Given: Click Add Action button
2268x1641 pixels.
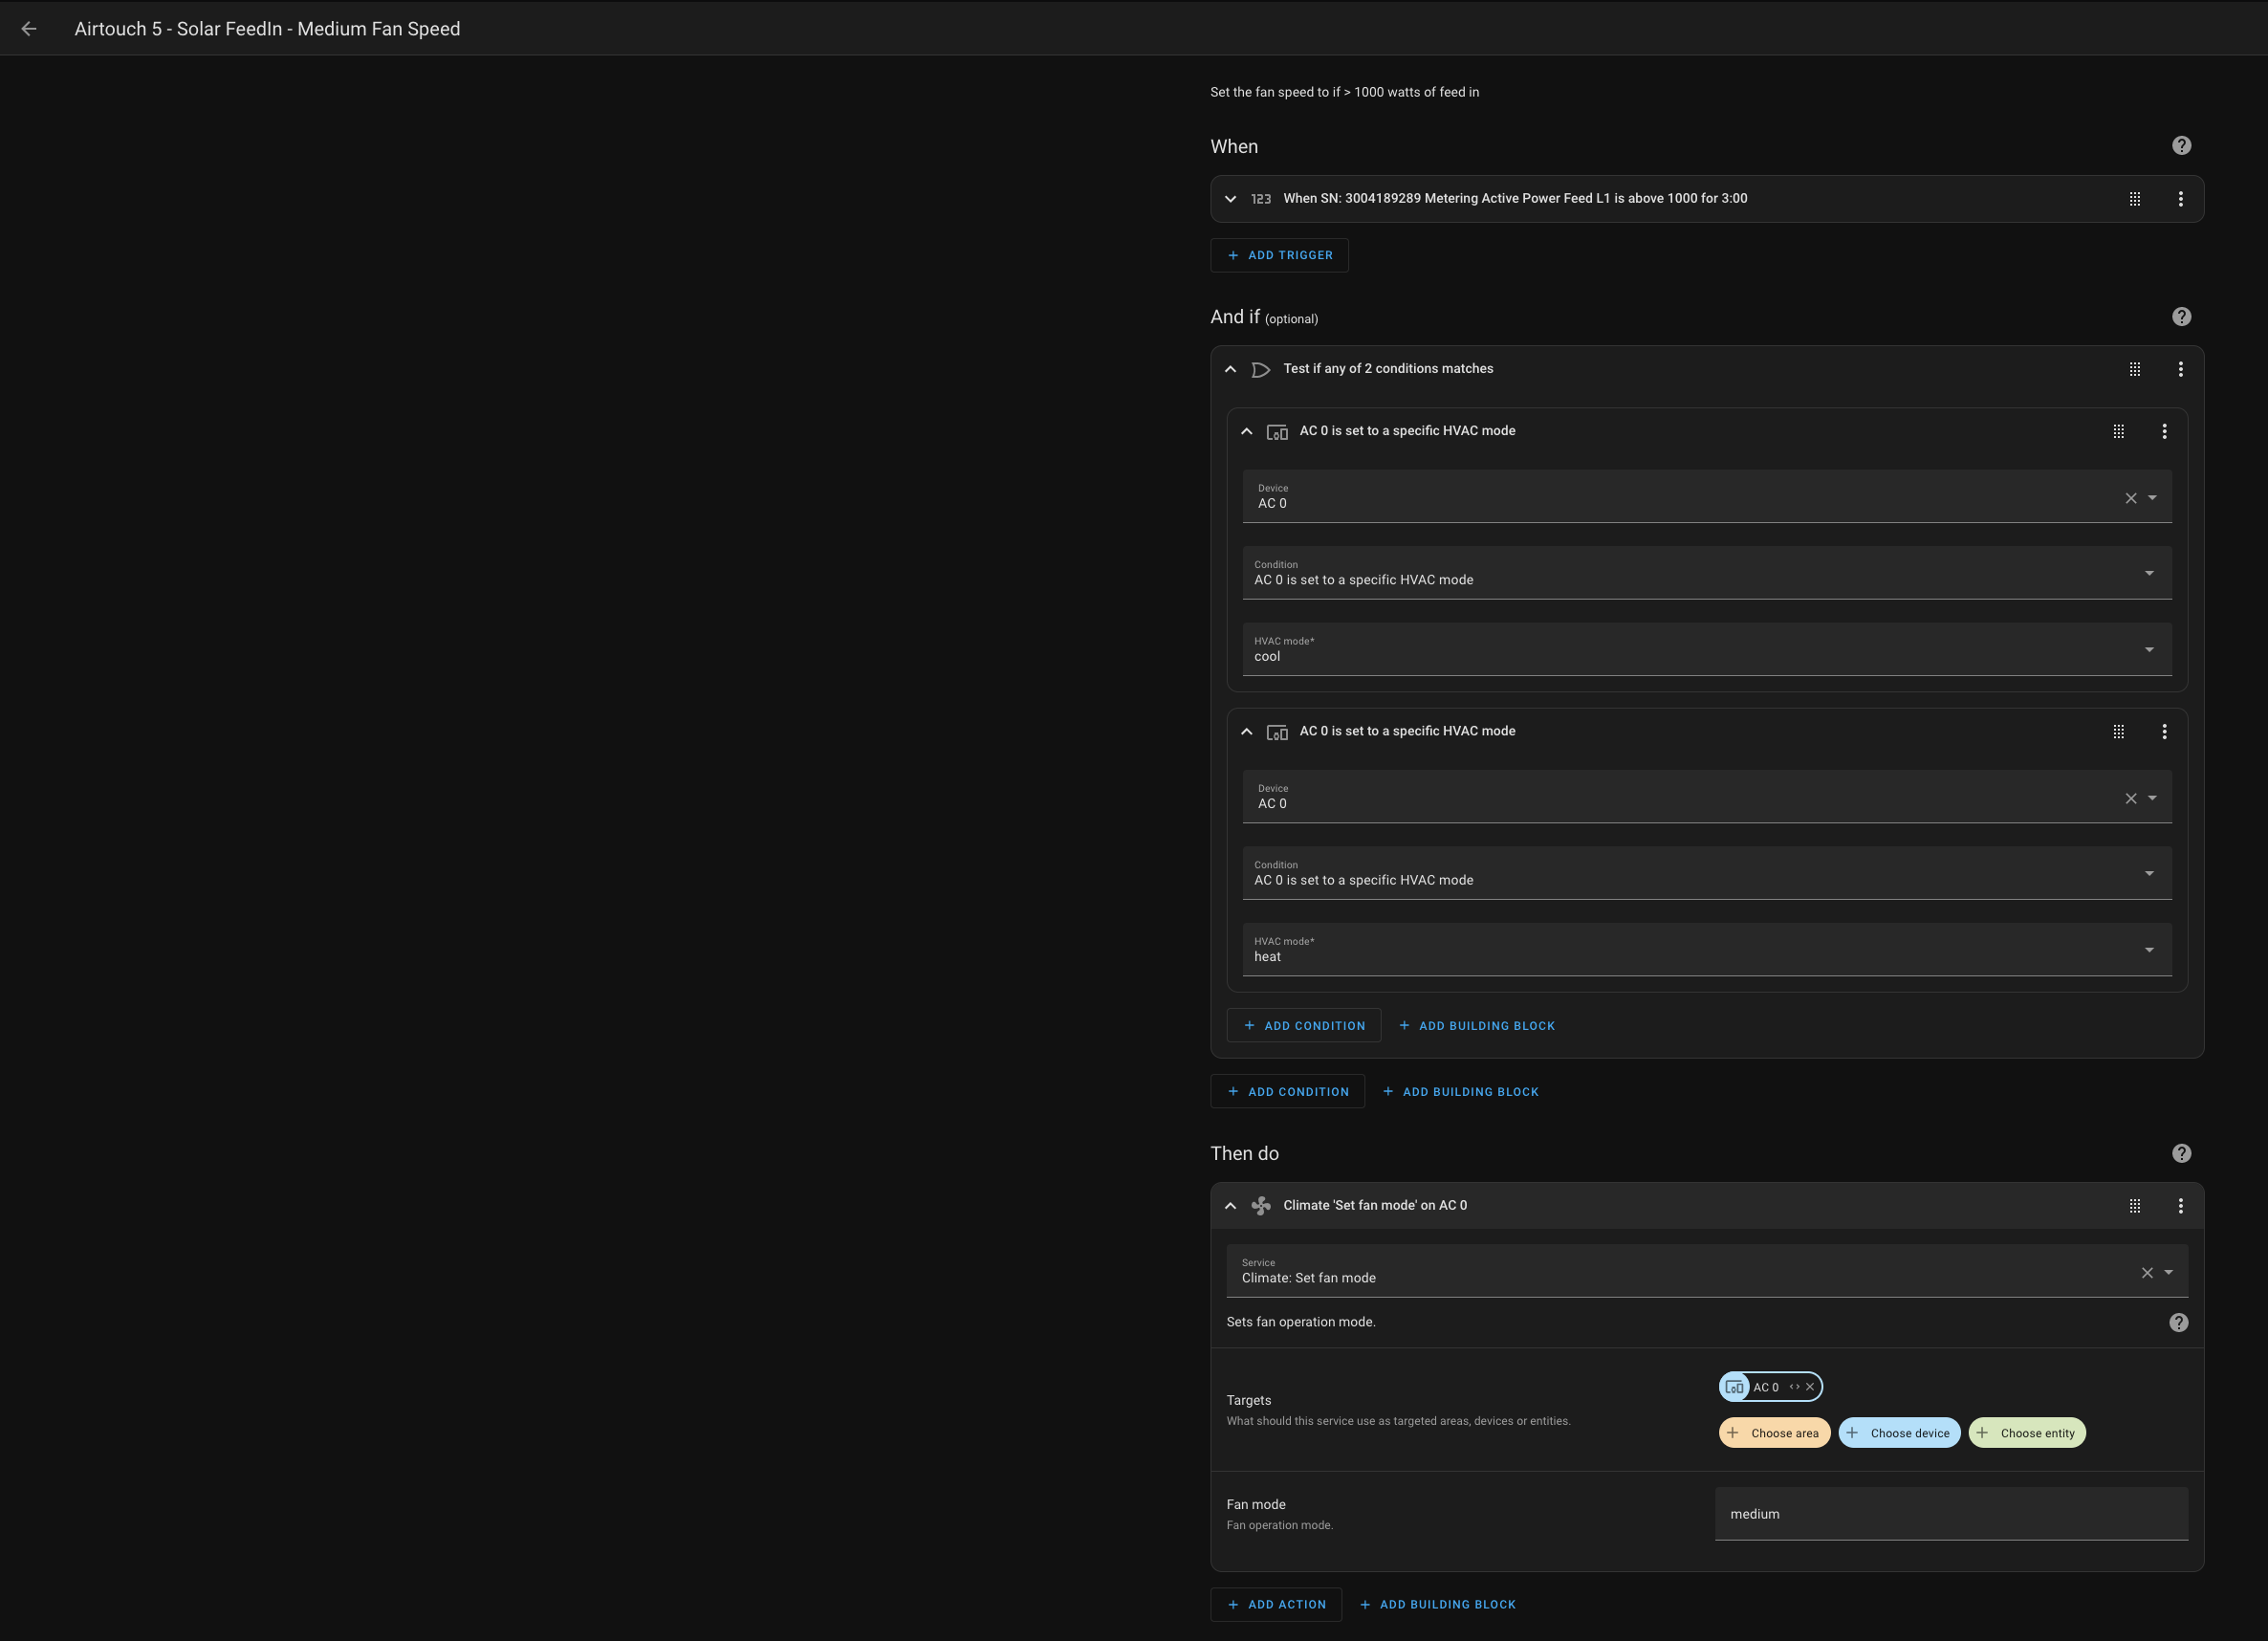Looking at the screenshot, I should click(x=1276, y=1604).
